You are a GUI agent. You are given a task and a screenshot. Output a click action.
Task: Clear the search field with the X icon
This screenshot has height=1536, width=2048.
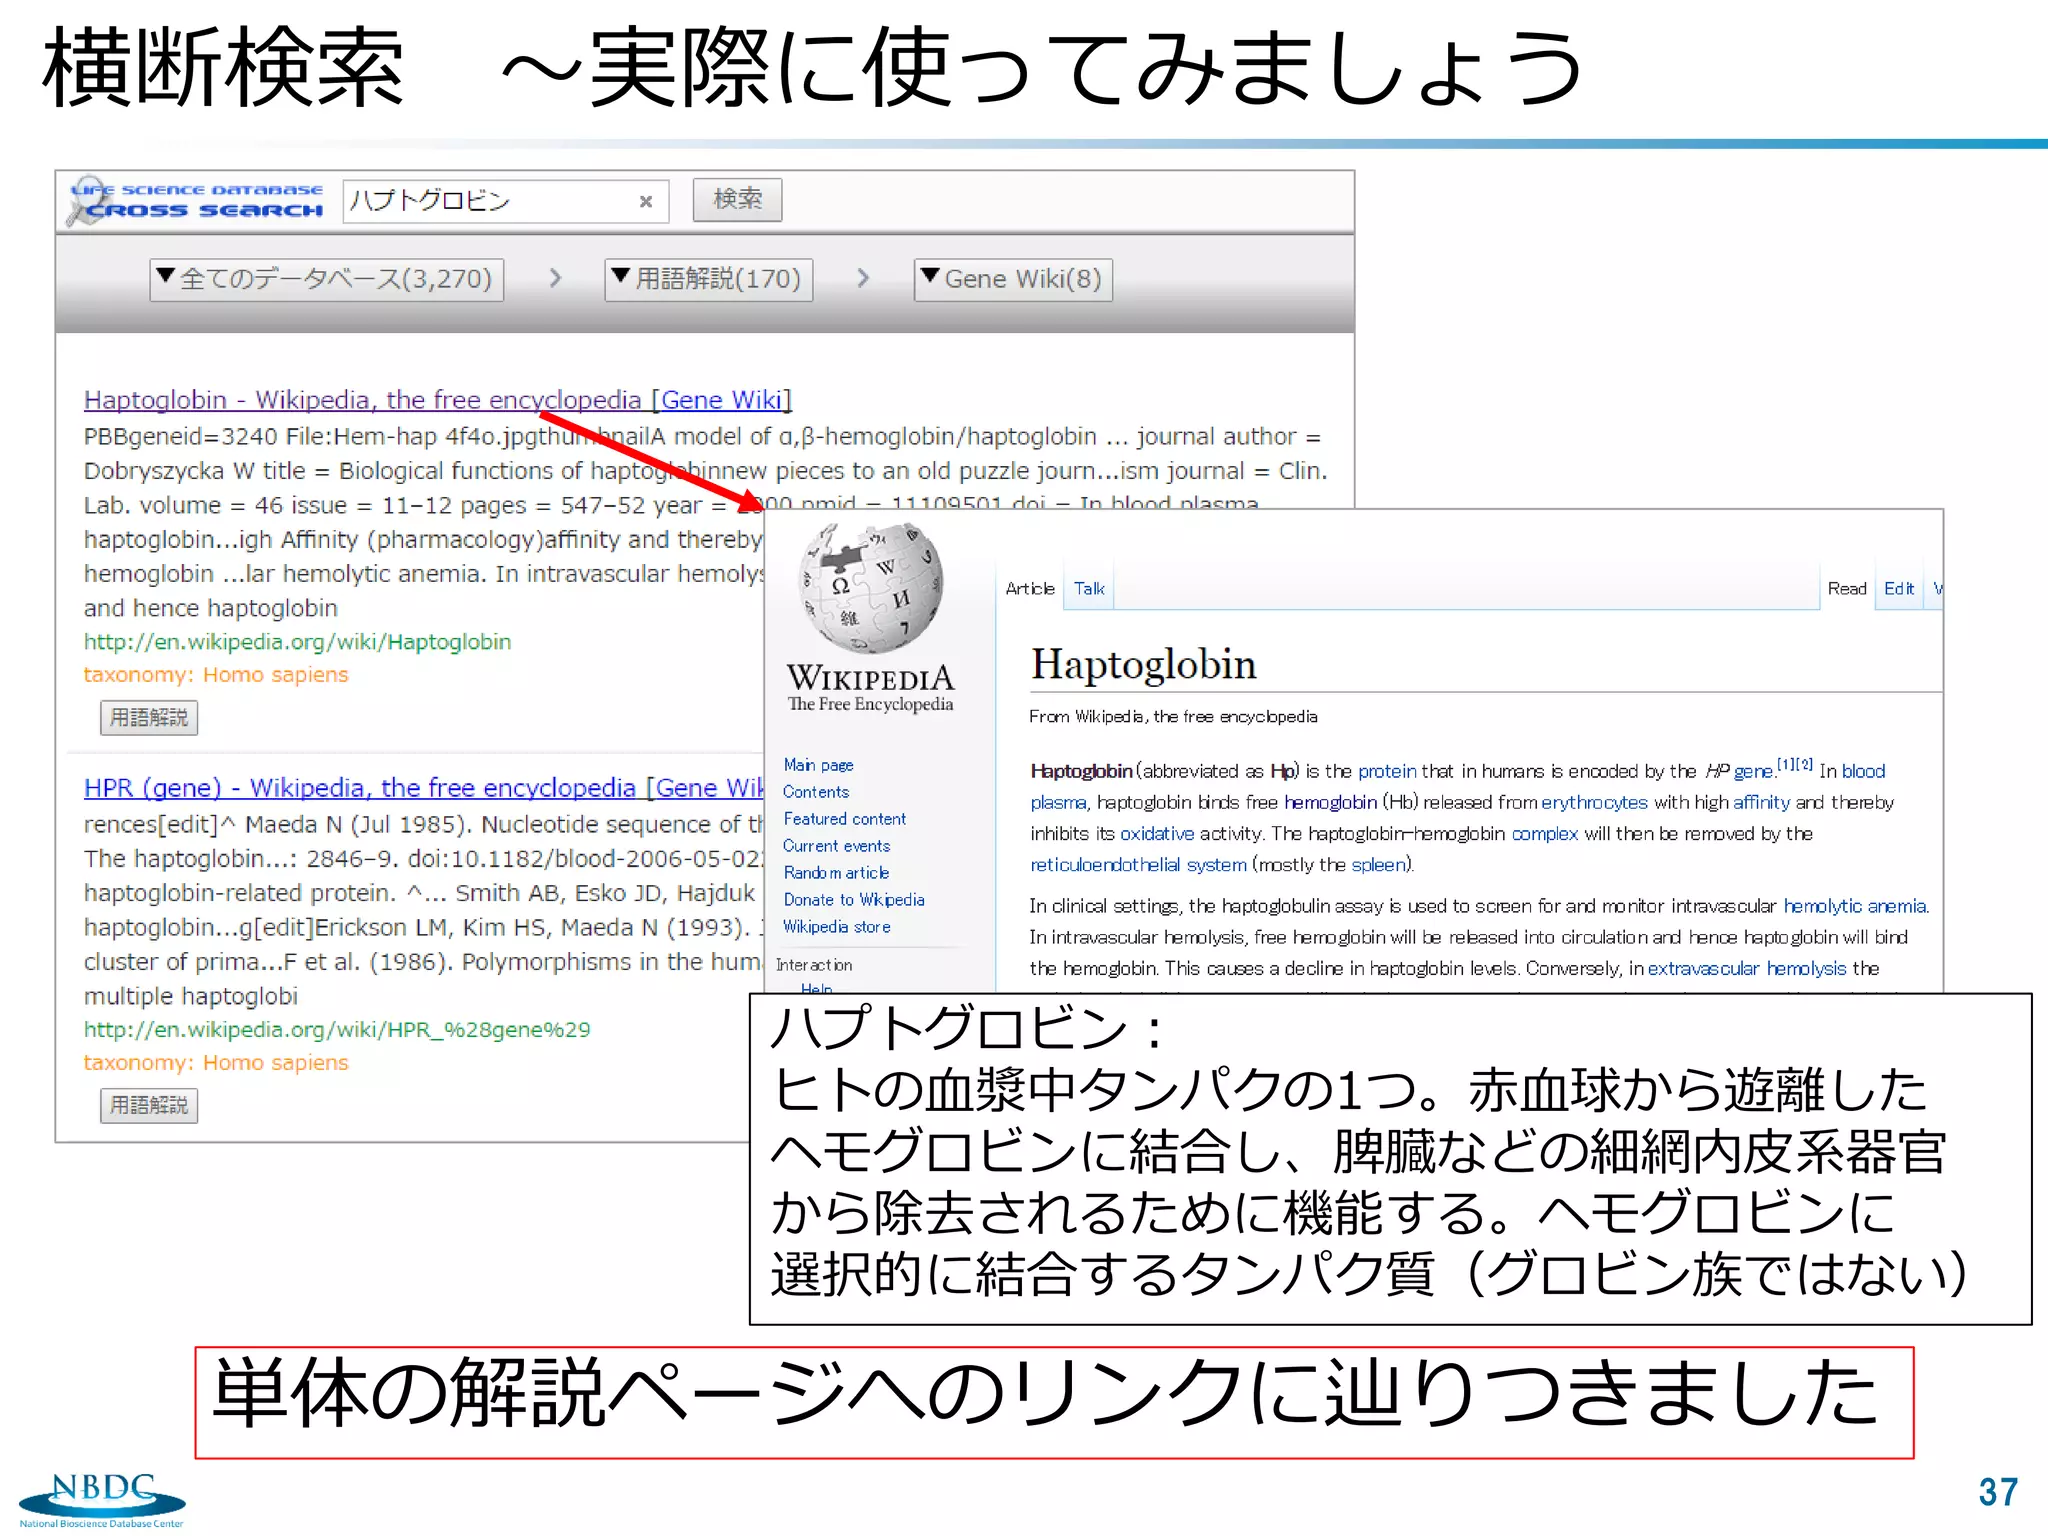[646, 202]
